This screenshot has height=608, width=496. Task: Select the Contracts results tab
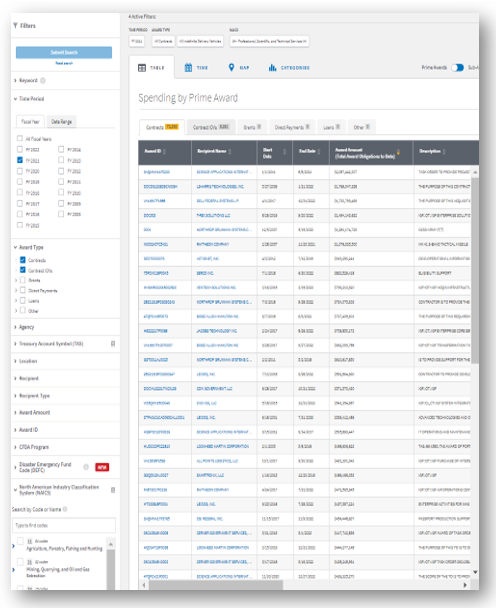coord(162,127)
